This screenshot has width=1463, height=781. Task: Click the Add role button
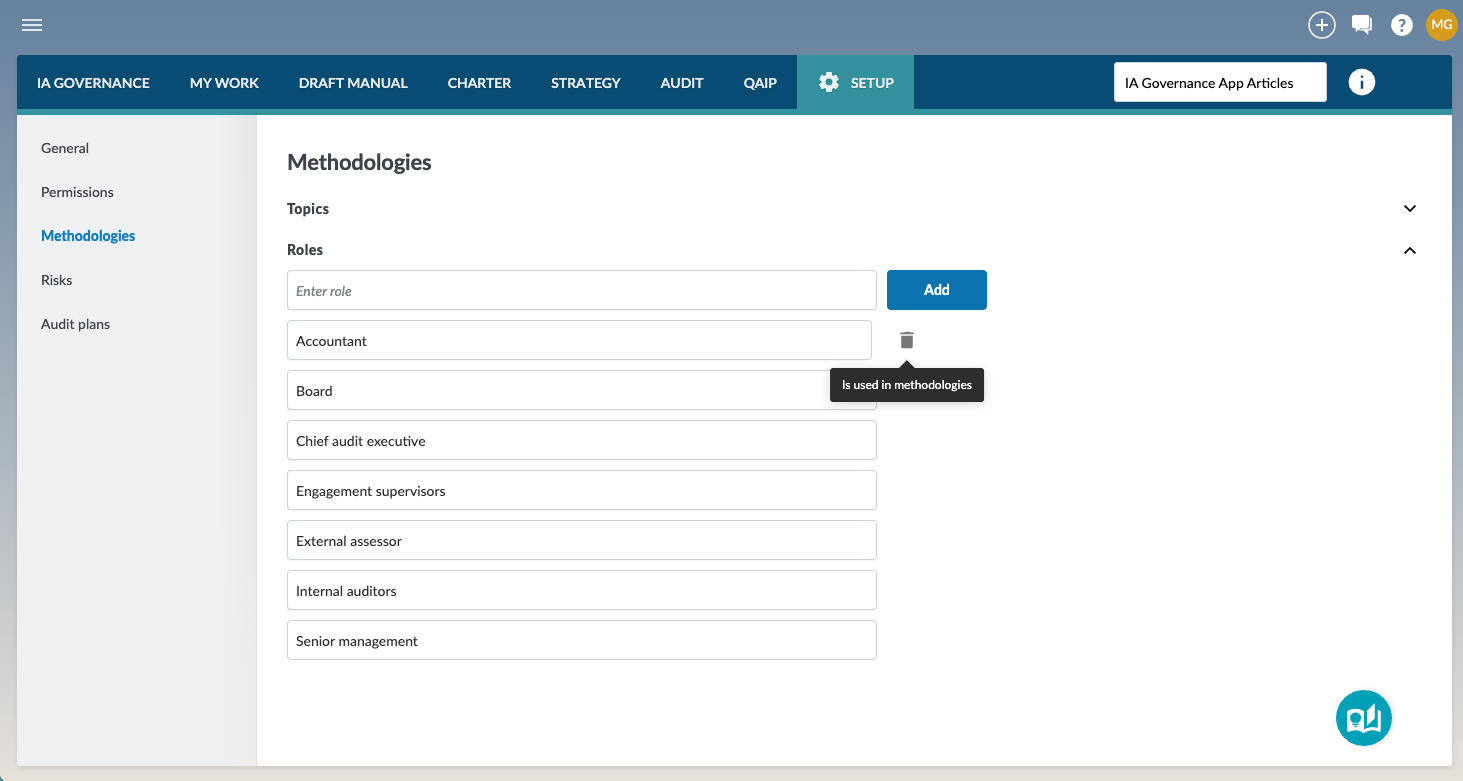point(936,290)
